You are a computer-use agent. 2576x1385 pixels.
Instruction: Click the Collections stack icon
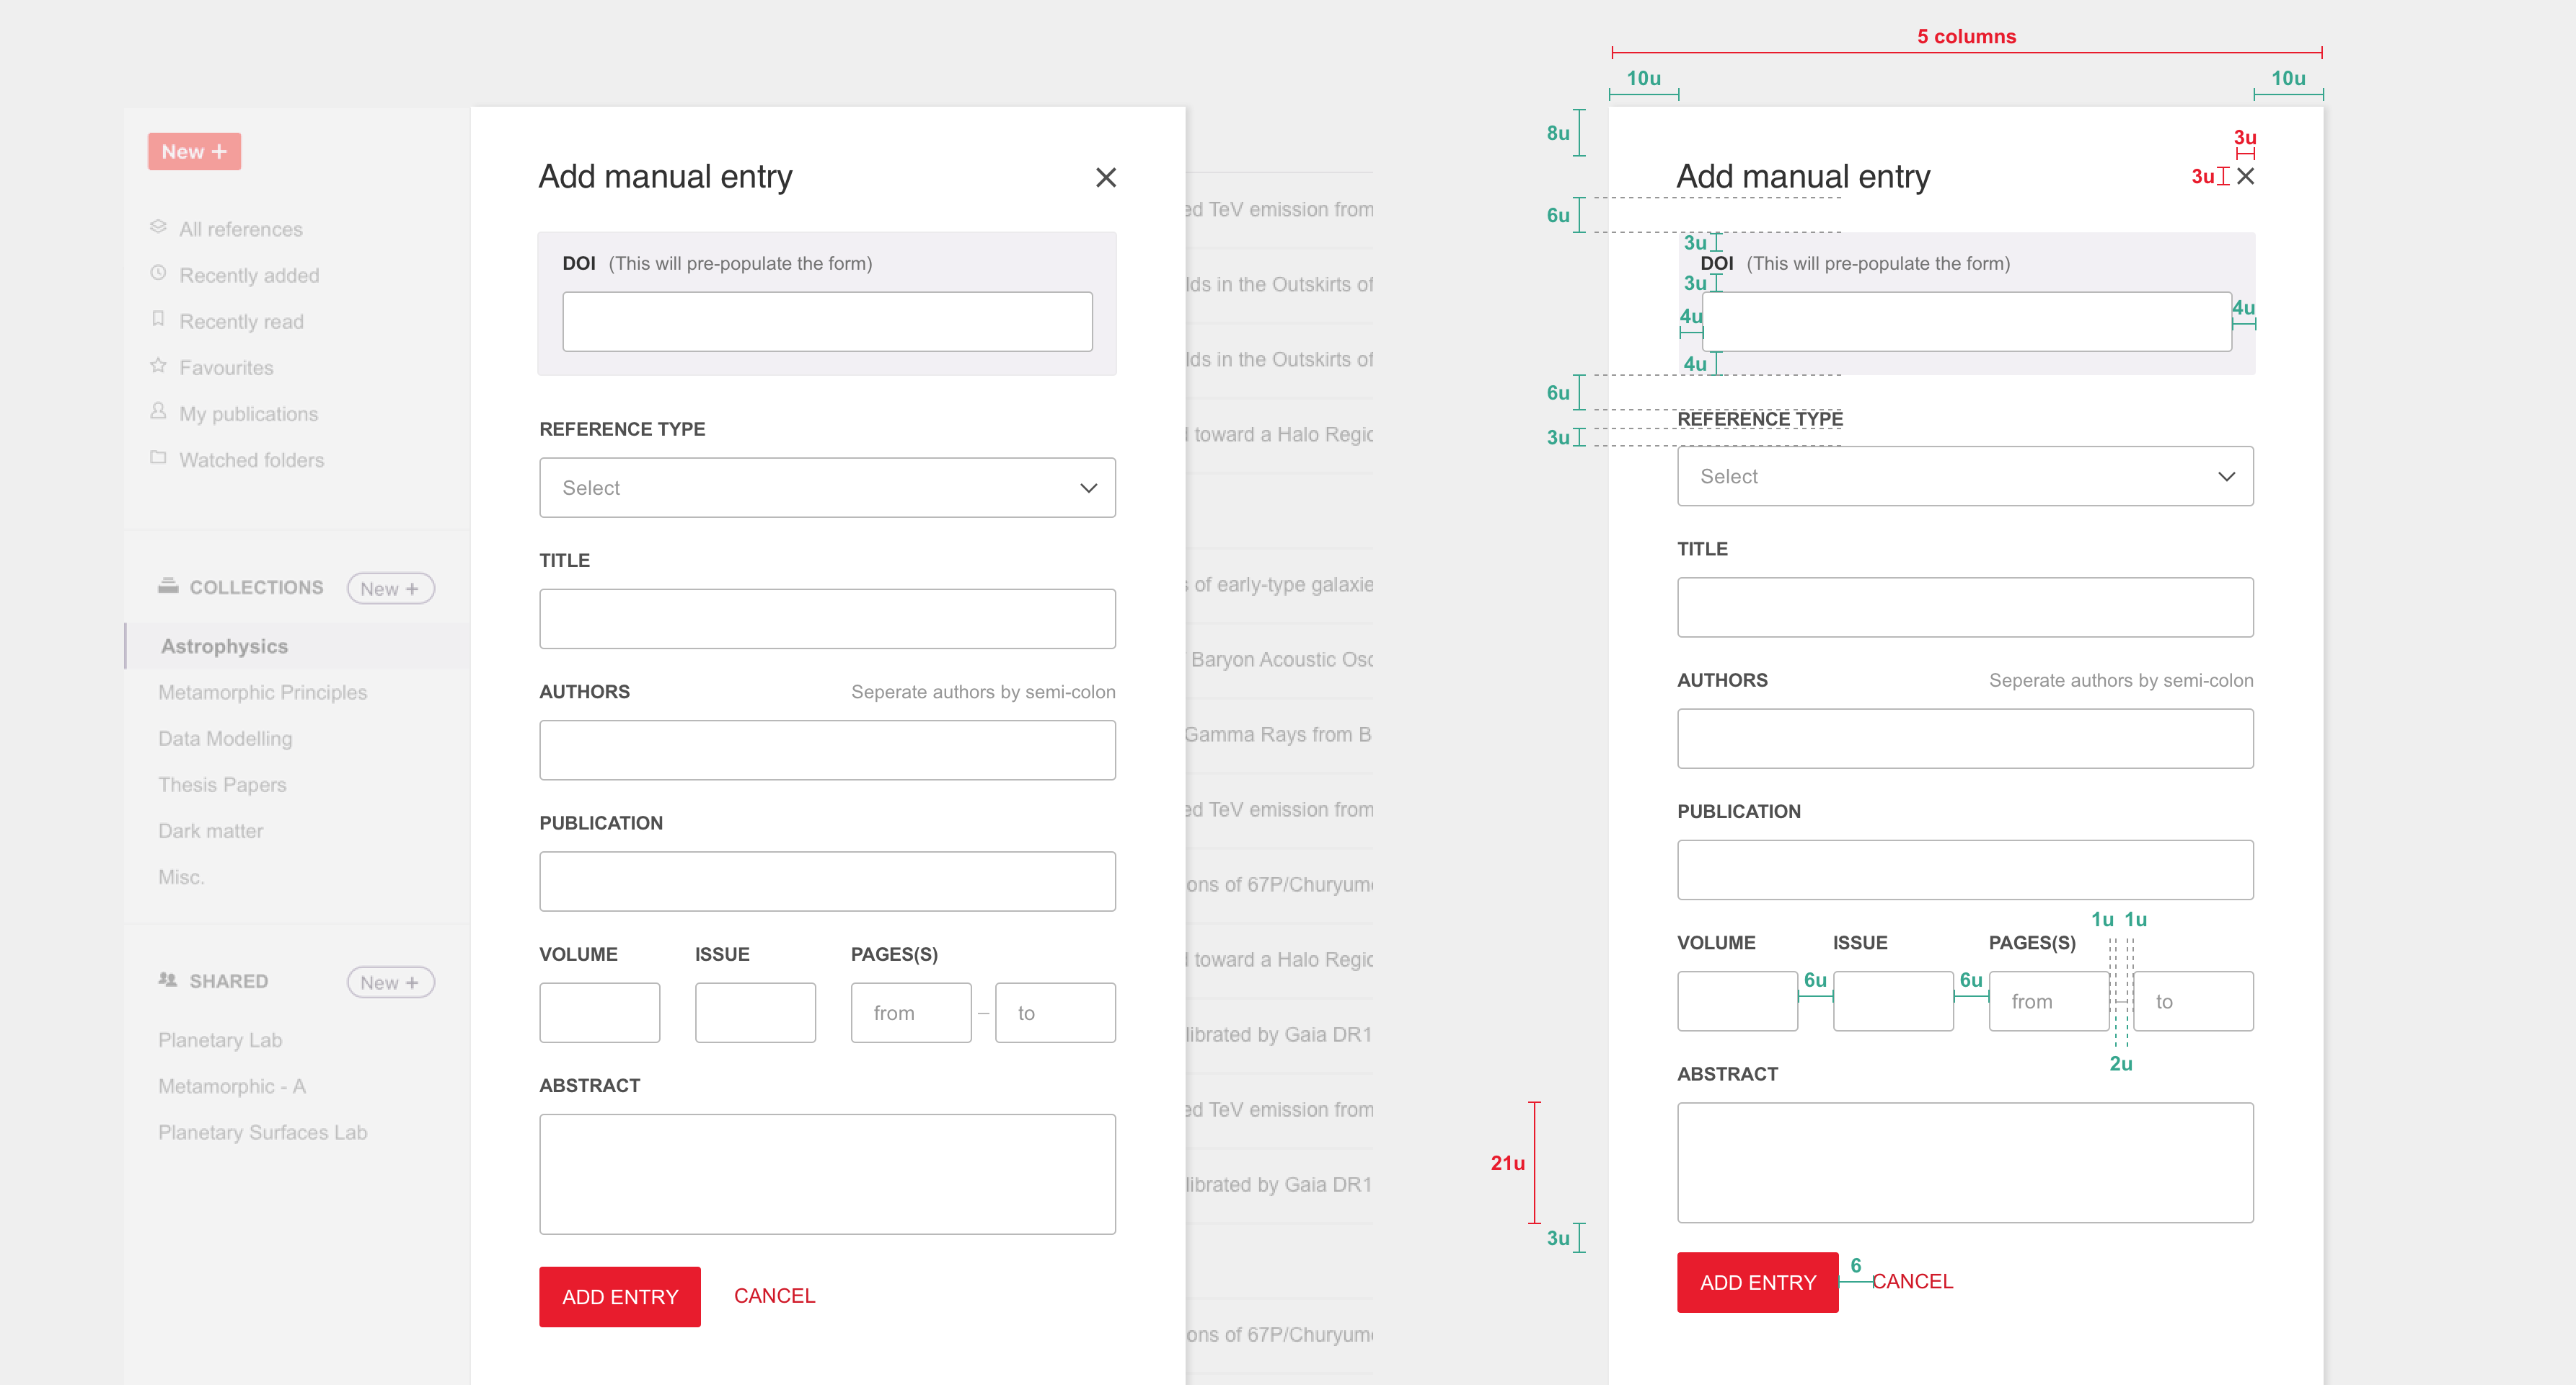pyautogui.click(x=168, y=586)
